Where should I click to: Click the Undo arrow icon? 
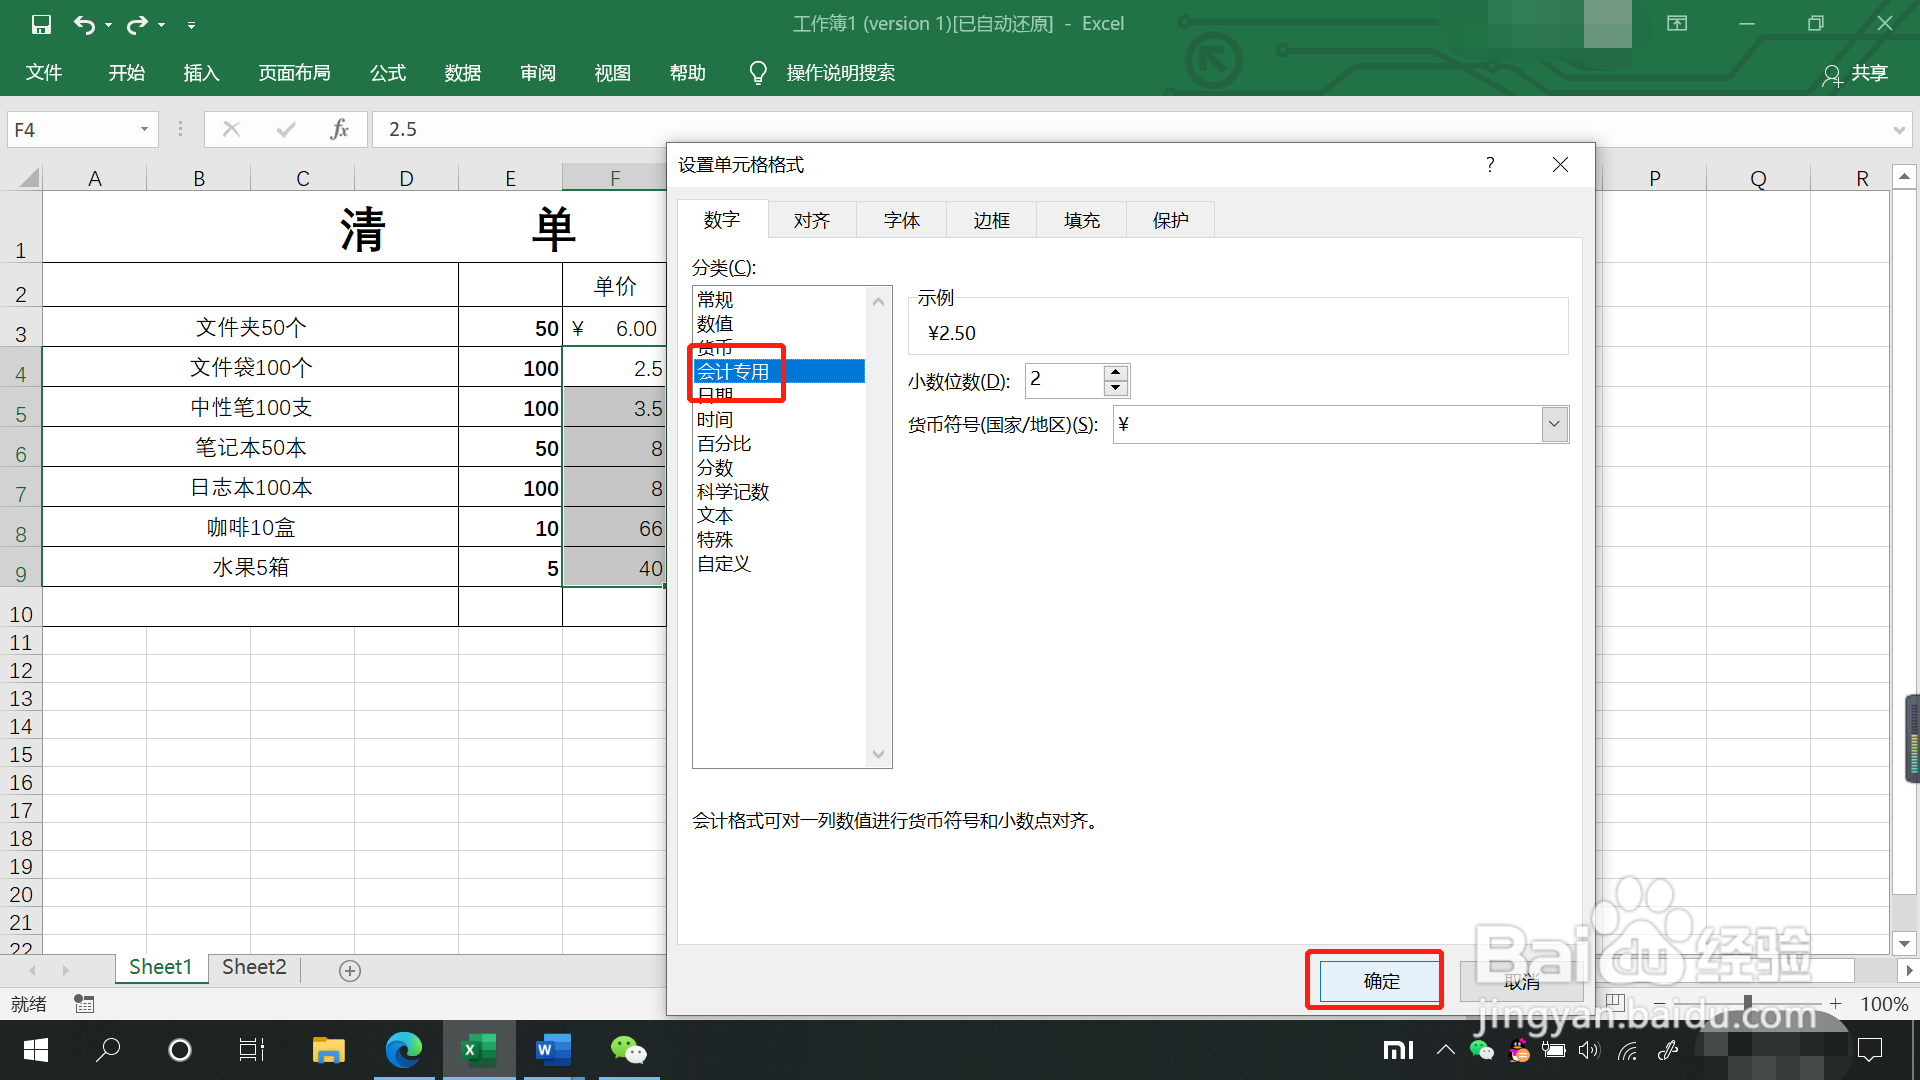[x=84, y=24]
